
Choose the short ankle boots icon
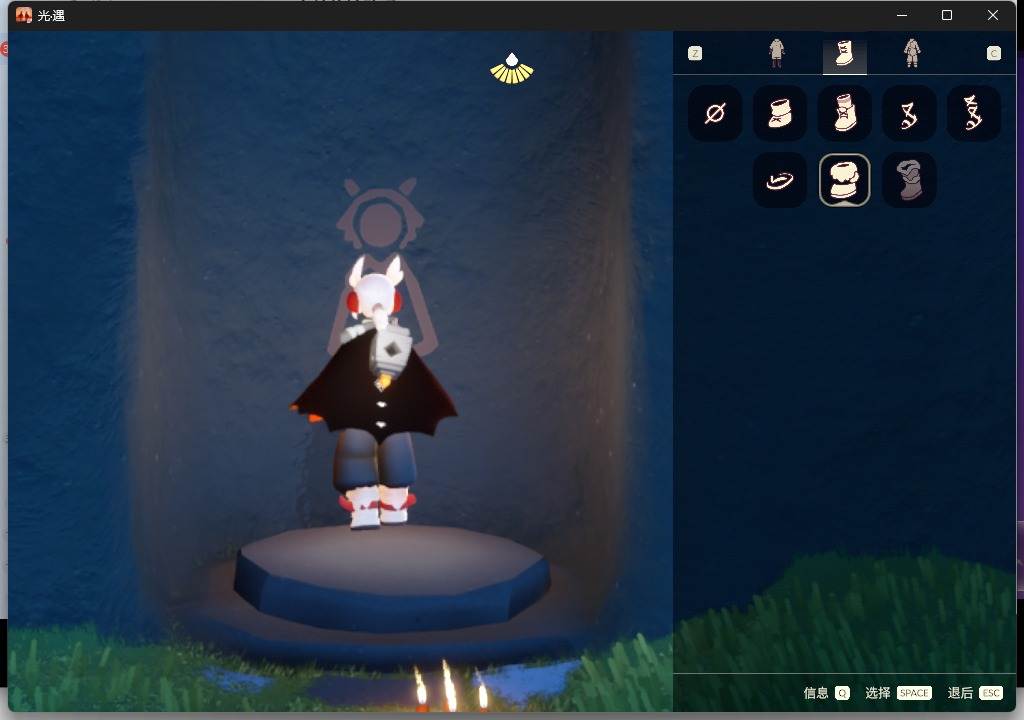pyautogui.click(x=780, y=113)
